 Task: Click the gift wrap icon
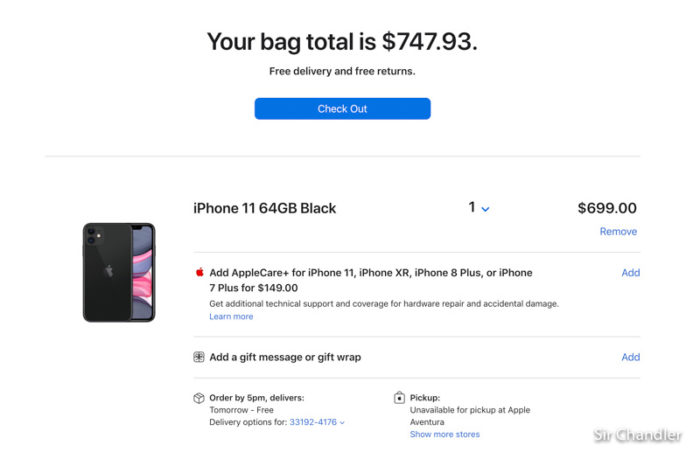tap(199, 357)
